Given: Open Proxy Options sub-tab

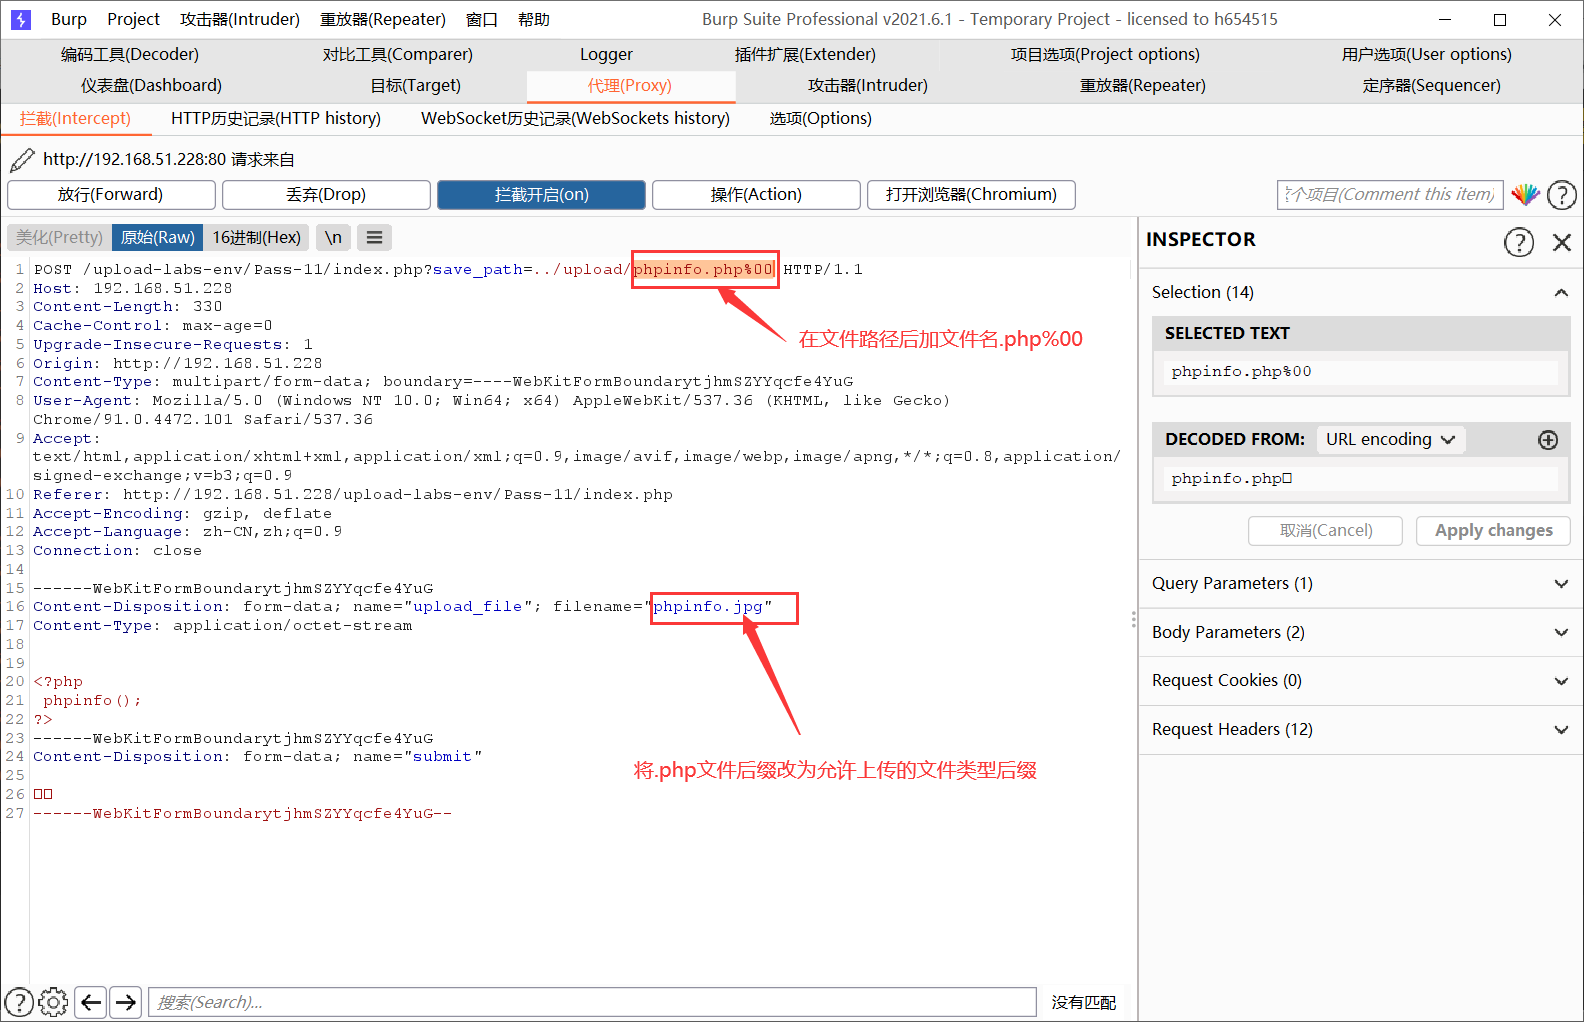Looking at the screenshot, I should click(821, 118).
